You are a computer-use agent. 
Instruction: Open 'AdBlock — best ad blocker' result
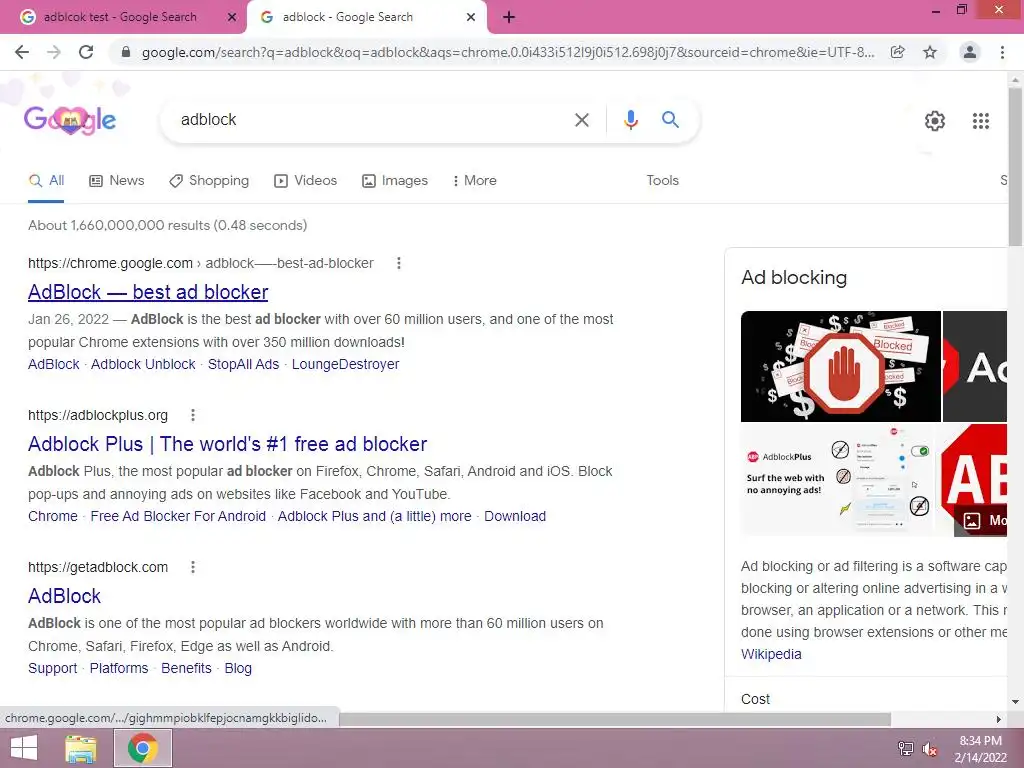pos(148,292)
